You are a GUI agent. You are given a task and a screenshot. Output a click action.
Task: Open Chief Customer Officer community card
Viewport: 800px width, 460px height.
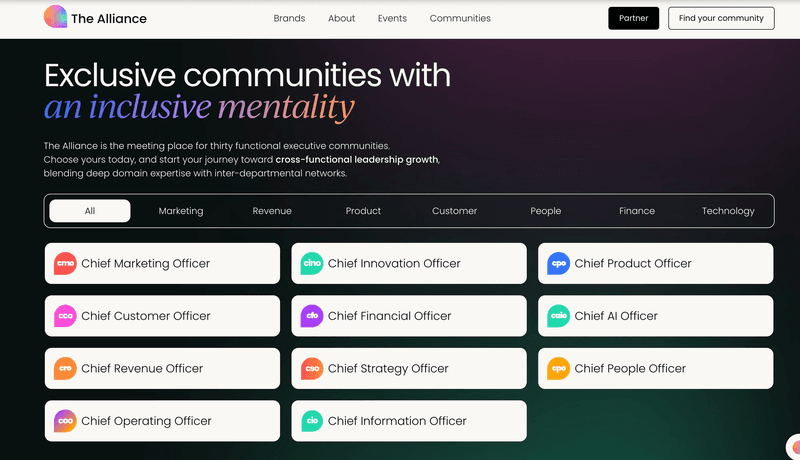tap(162, 316)
